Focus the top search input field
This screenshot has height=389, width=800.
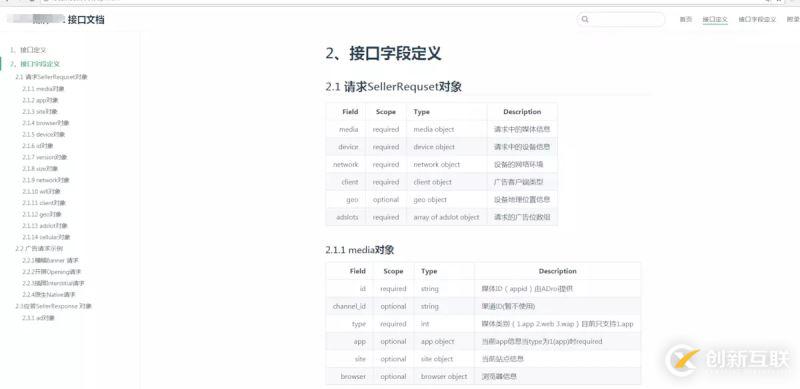pos(621,19)
